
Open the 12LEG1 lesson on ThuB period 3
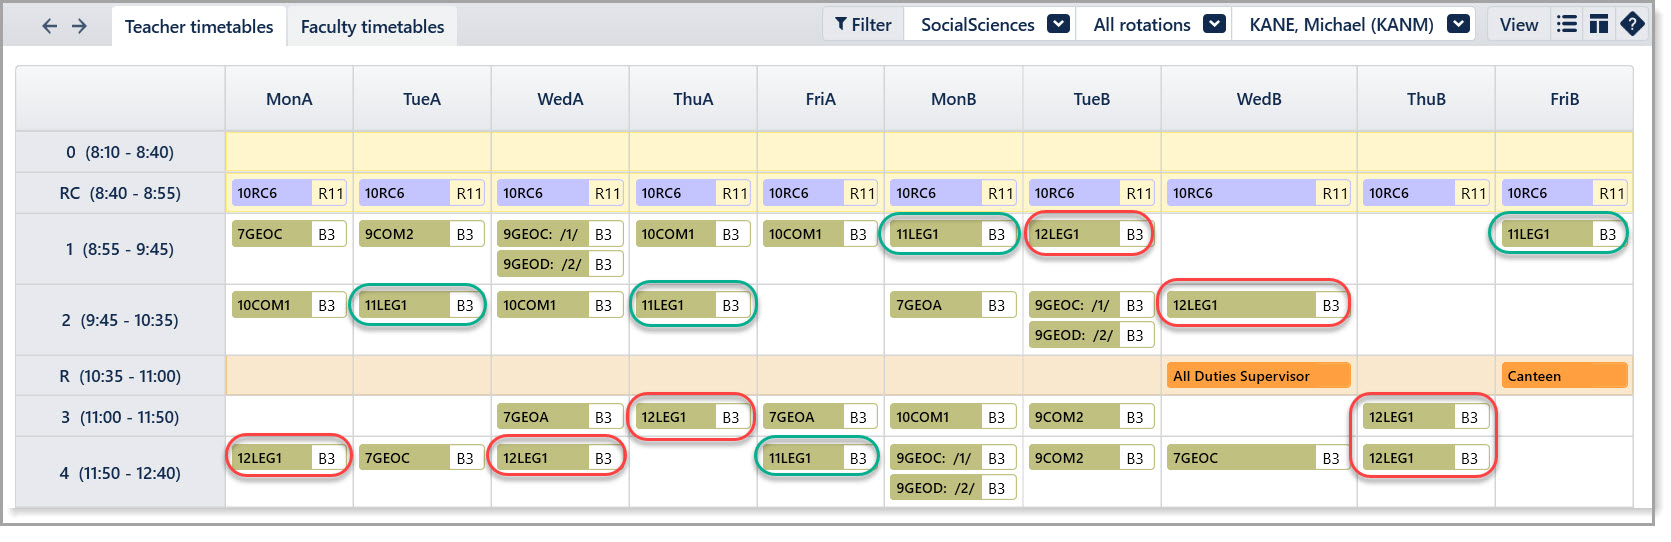(1426, 417)
